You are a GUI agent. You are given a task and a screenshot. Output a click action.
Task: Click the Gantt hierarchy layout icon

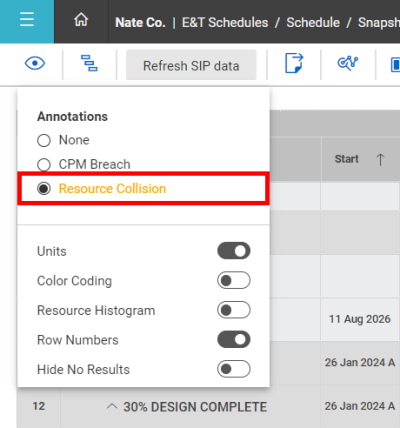click(x=89, y=63)
